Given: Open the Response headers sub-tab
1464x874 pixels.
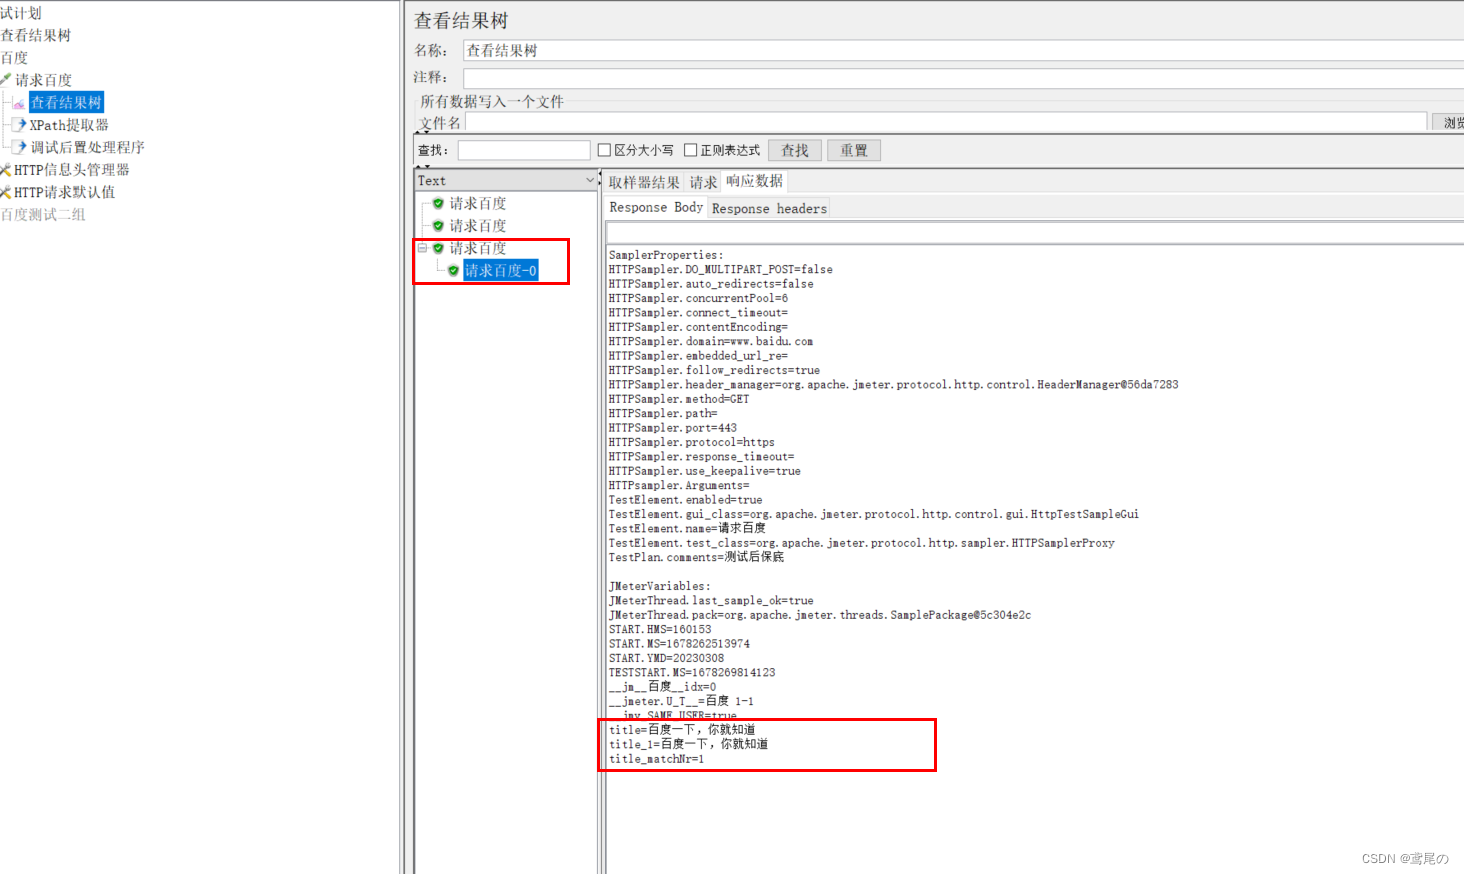Looking at the screenshot, I should (769, 208).
